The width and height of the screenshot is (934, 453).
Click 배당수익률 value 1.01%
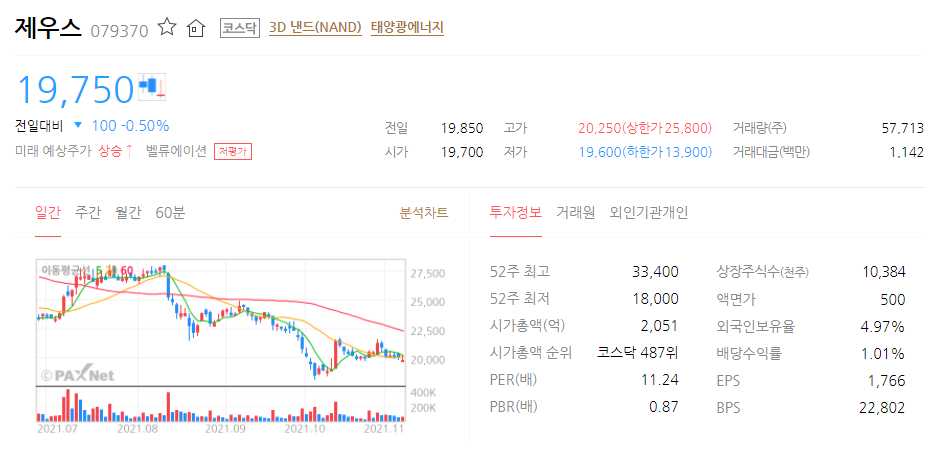(883, 353)
